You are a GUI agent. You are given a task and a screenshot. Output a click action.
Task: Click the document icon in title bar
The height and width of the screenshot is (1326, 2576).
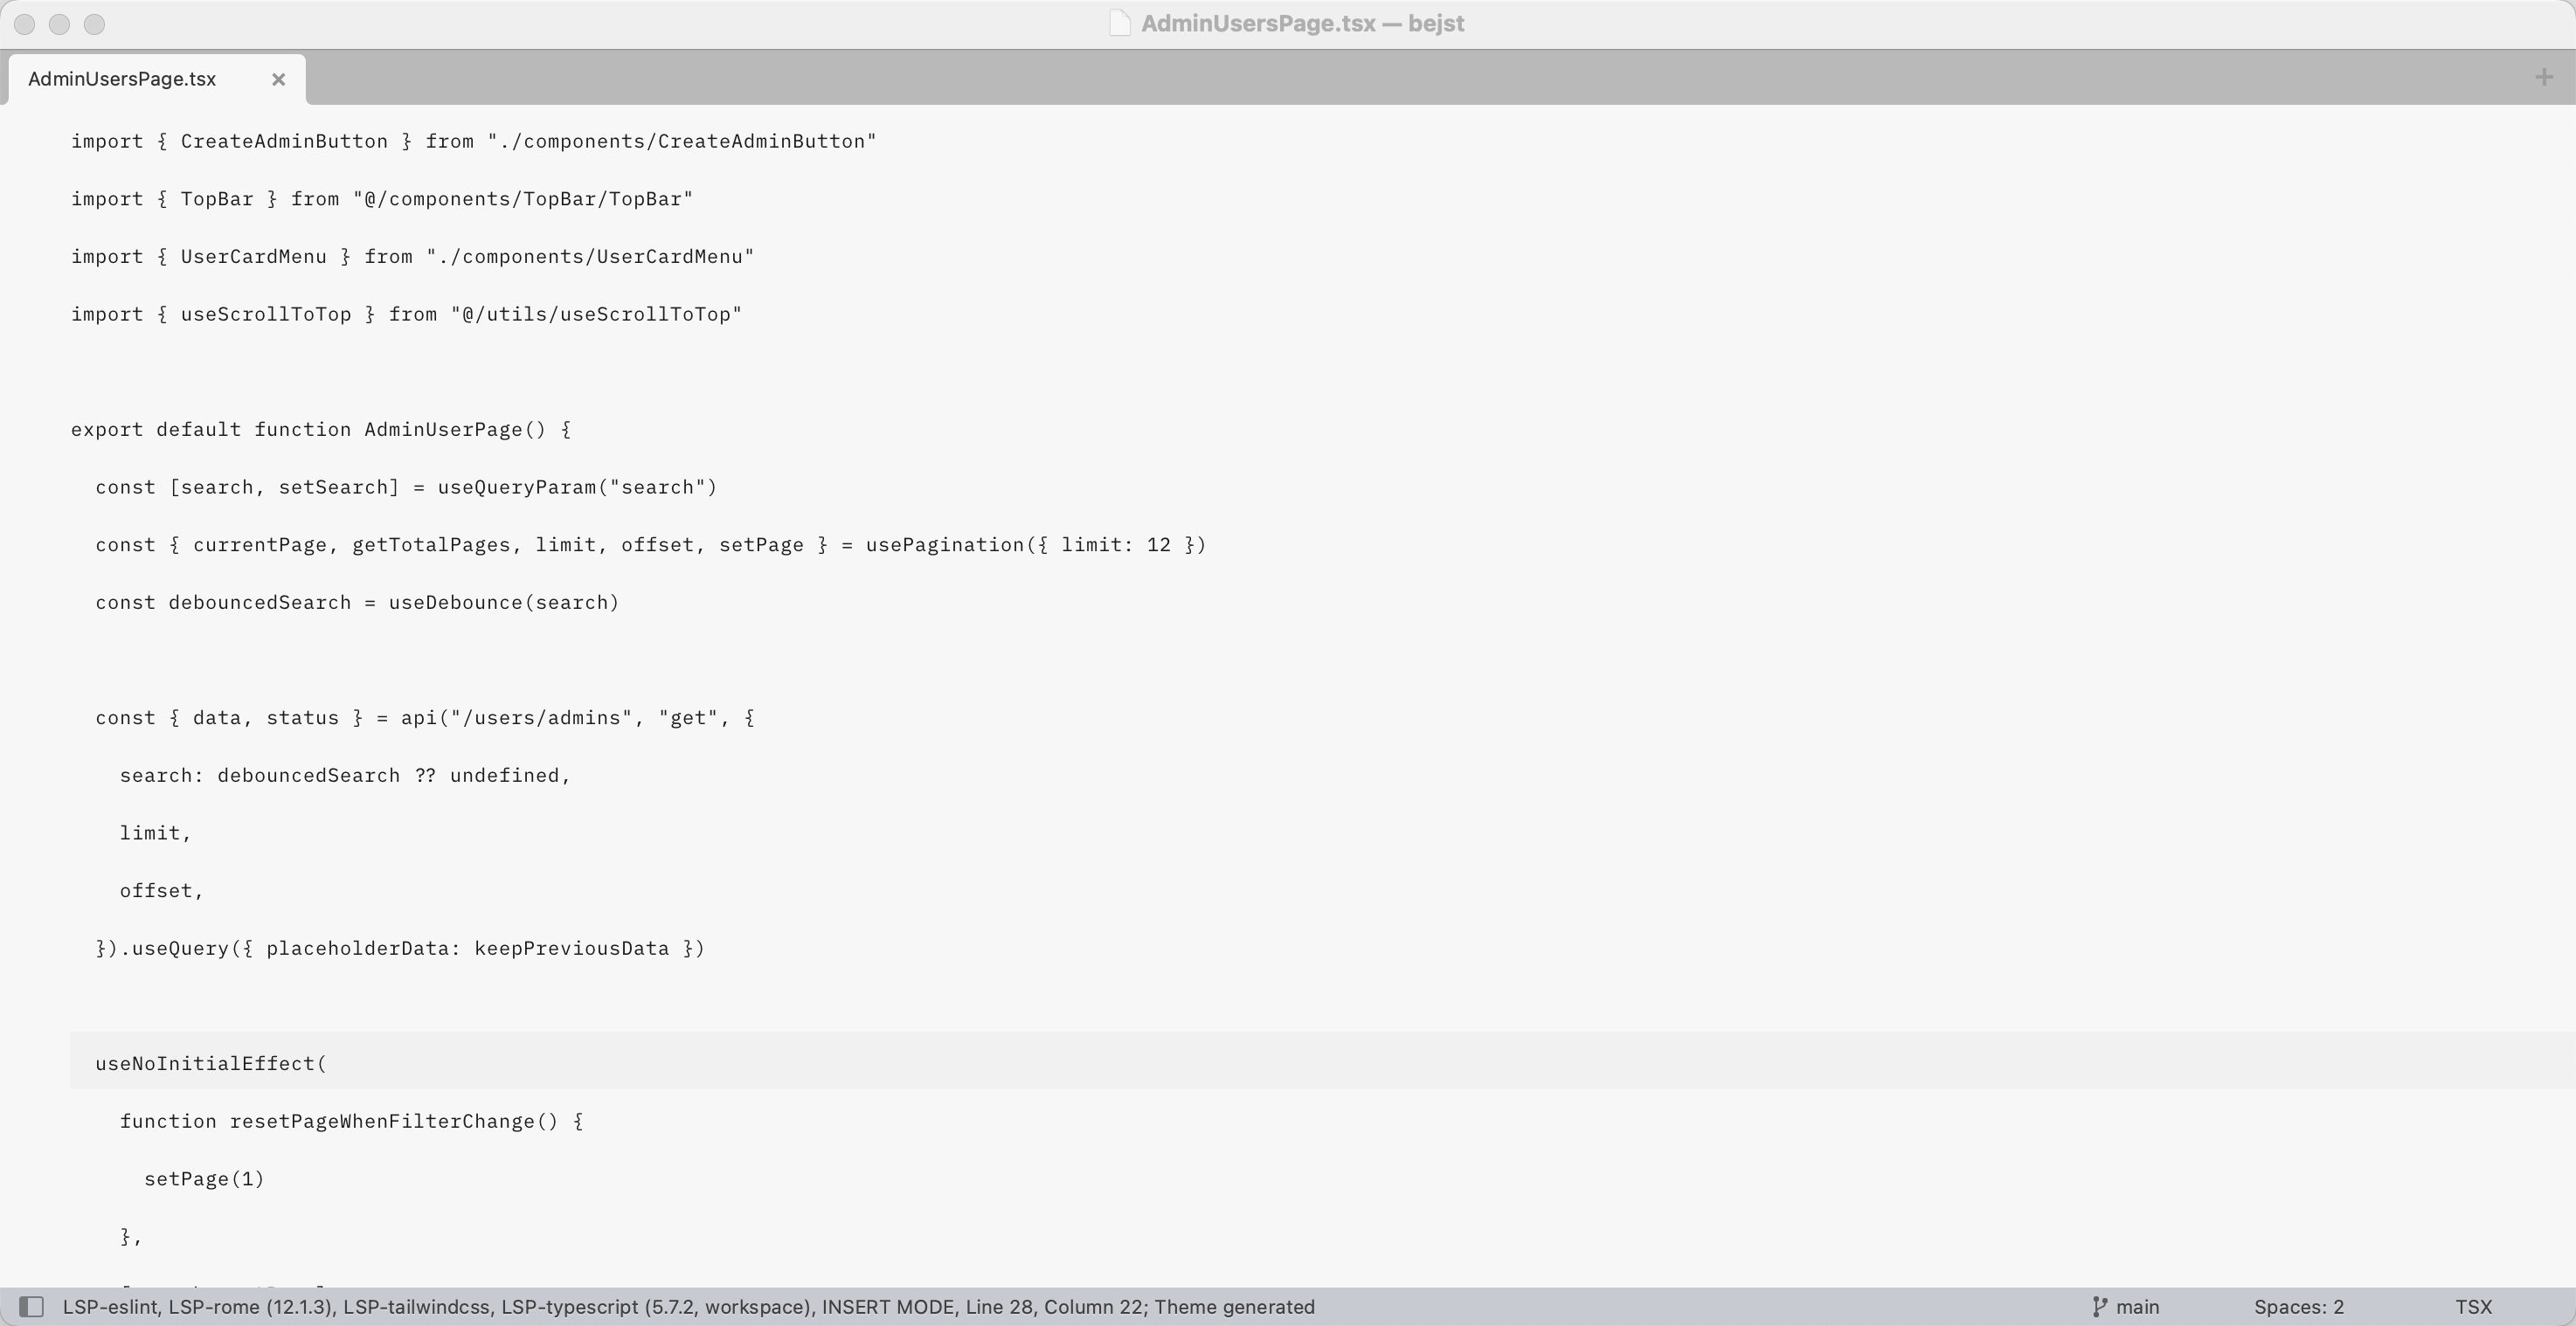[1120, 23]
